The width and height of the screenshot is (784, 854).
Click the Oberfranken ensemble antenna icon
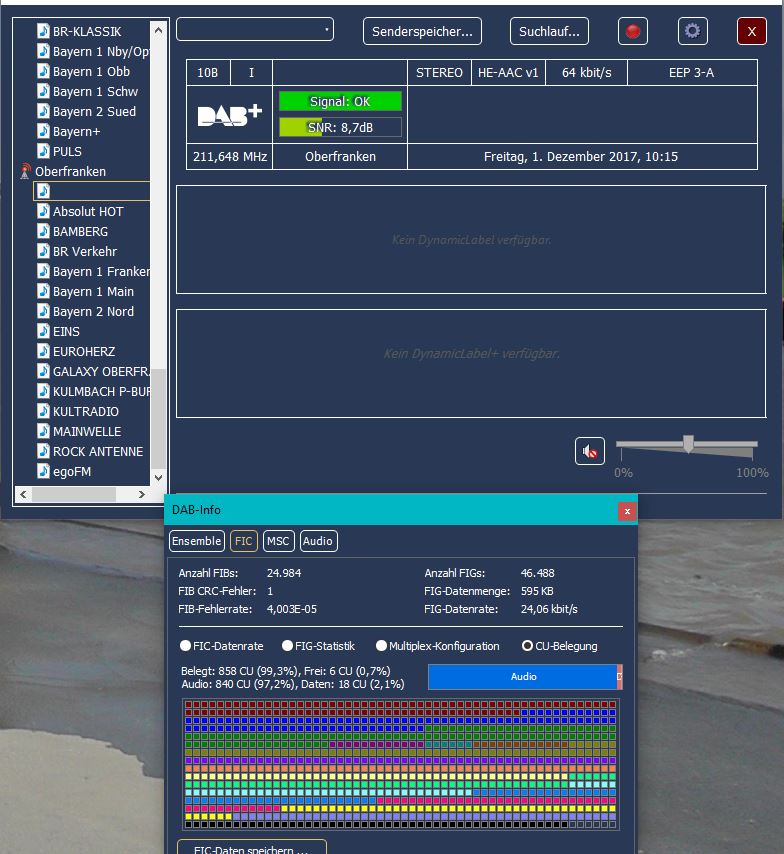coord(26,172)
